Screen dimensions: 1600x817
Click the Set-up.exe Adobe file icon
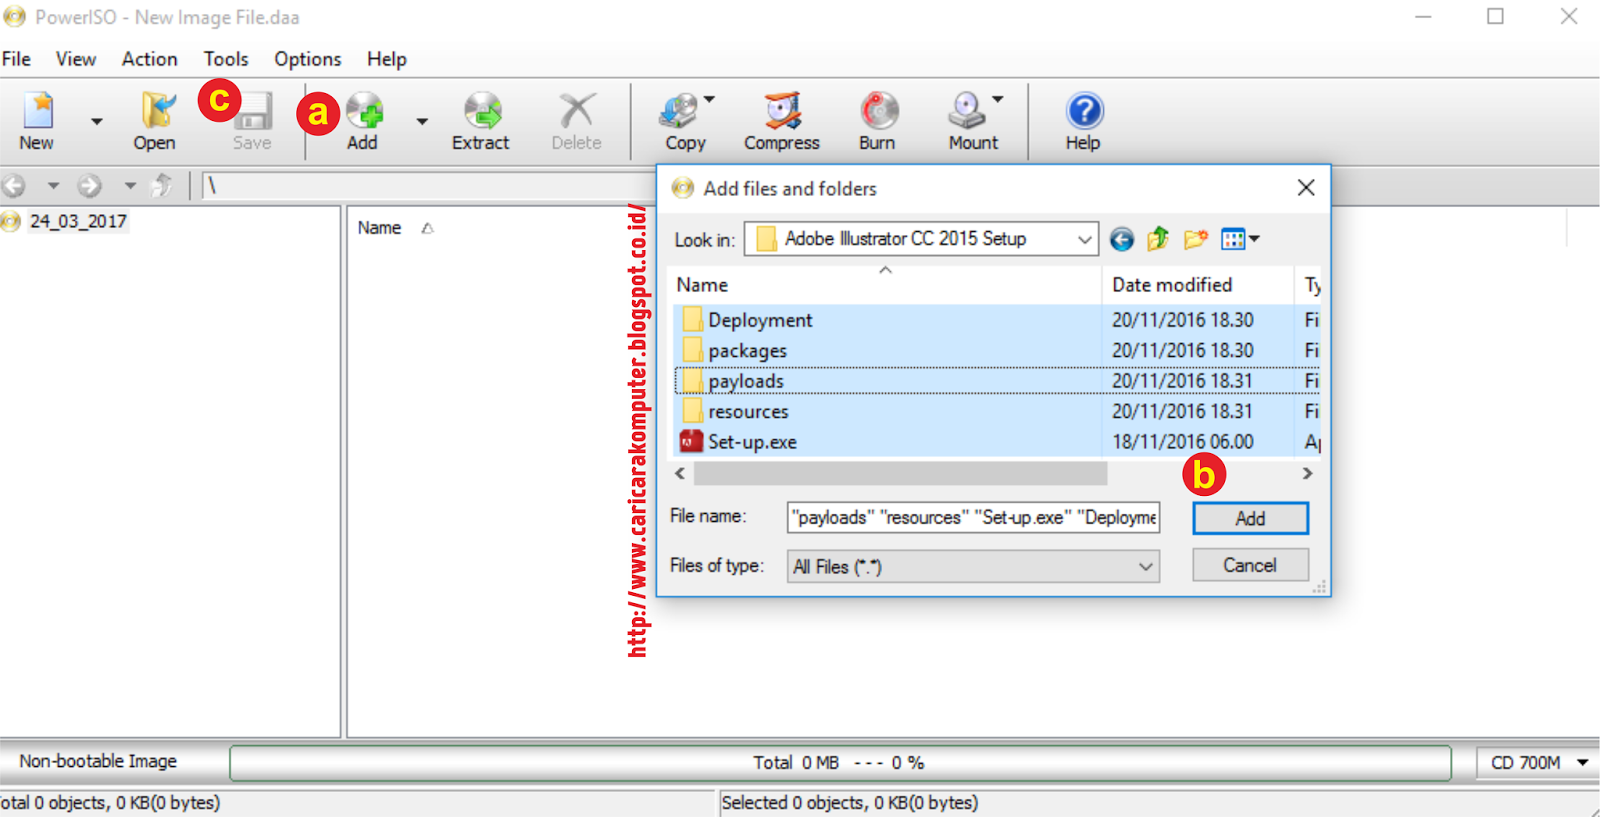click(691, 441)
